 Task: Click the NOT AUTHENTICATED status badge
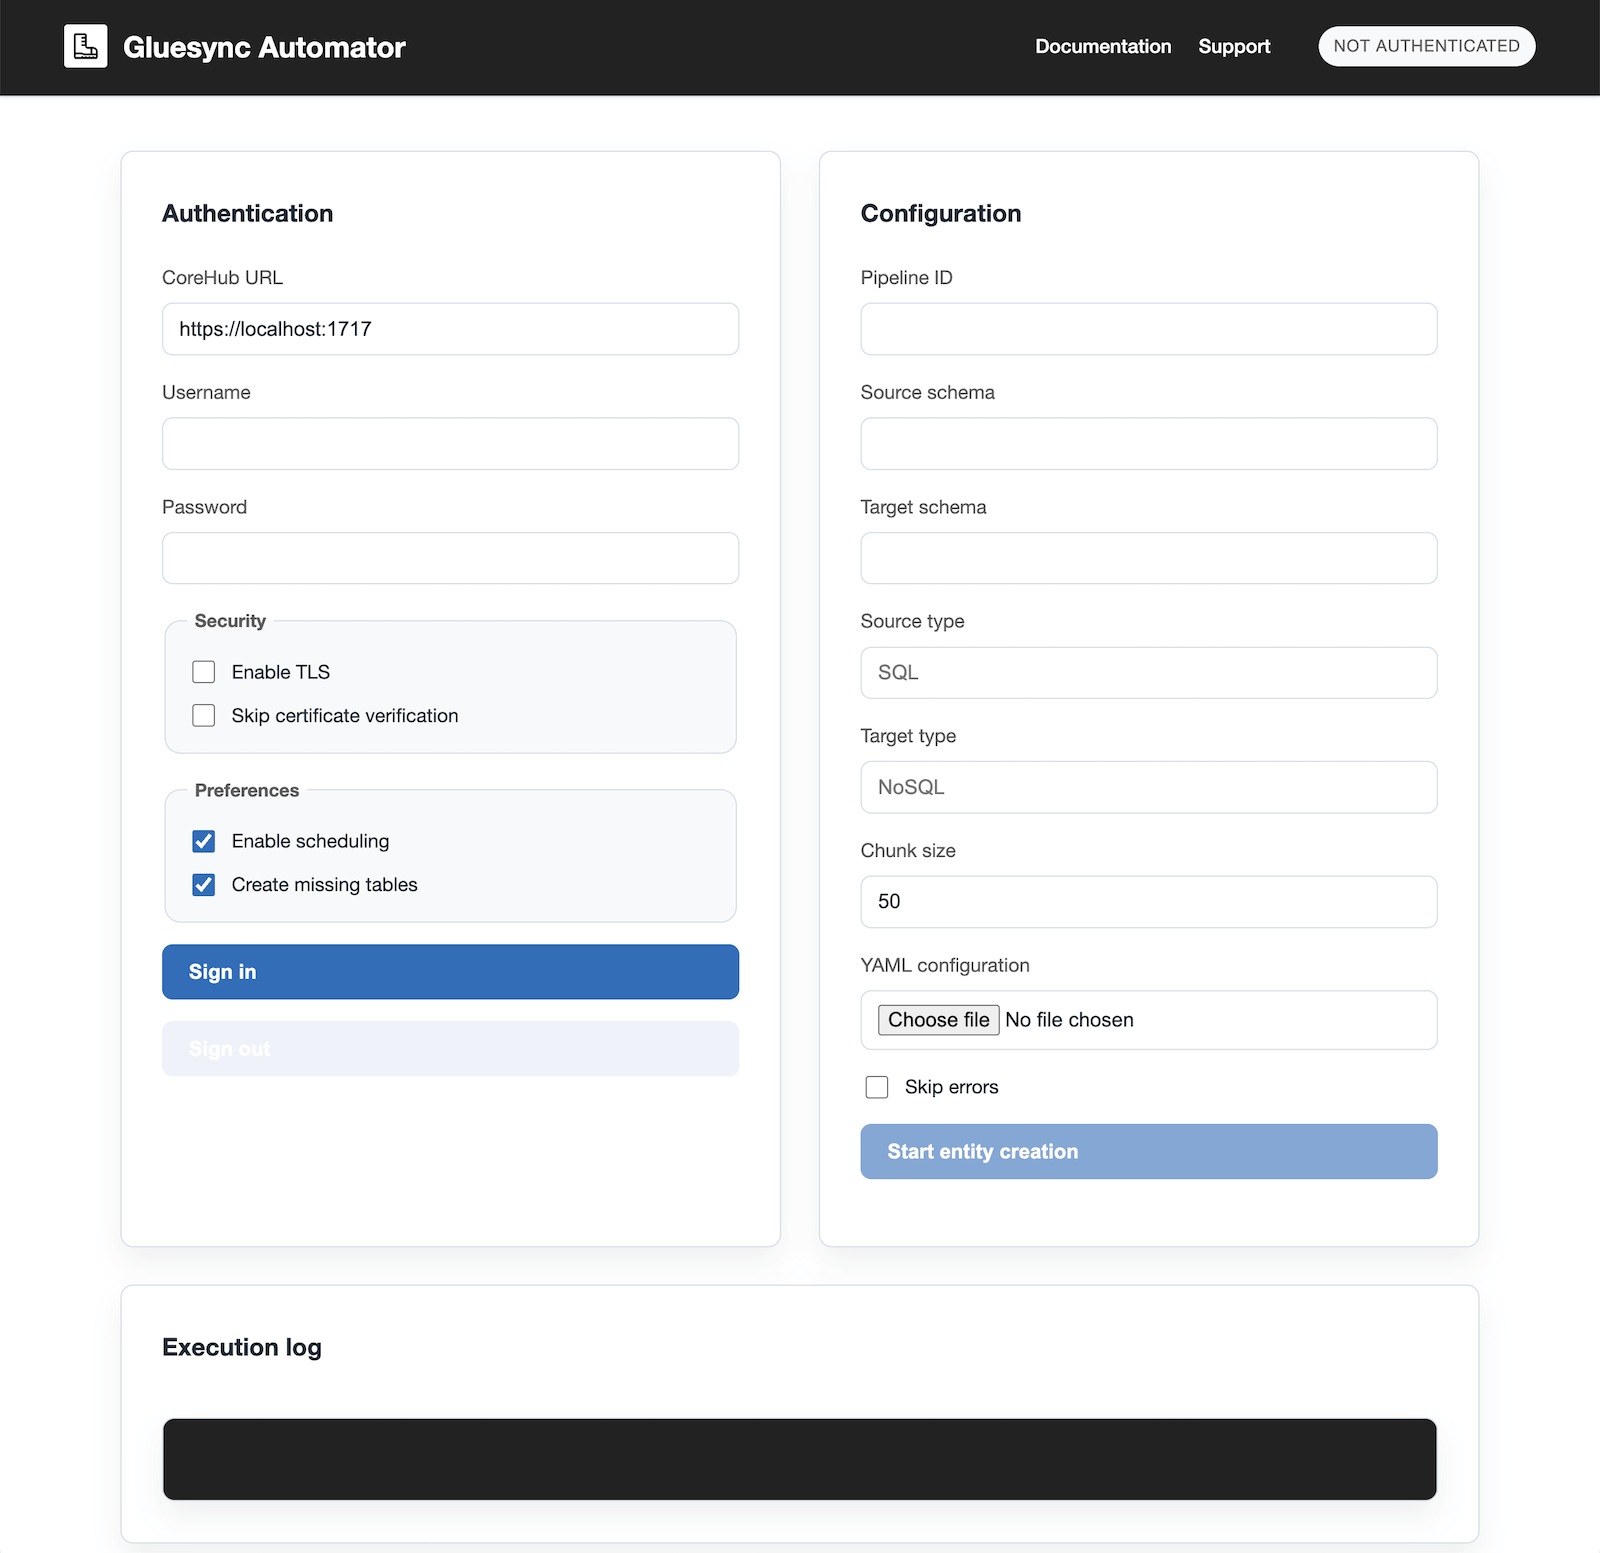1426,46
